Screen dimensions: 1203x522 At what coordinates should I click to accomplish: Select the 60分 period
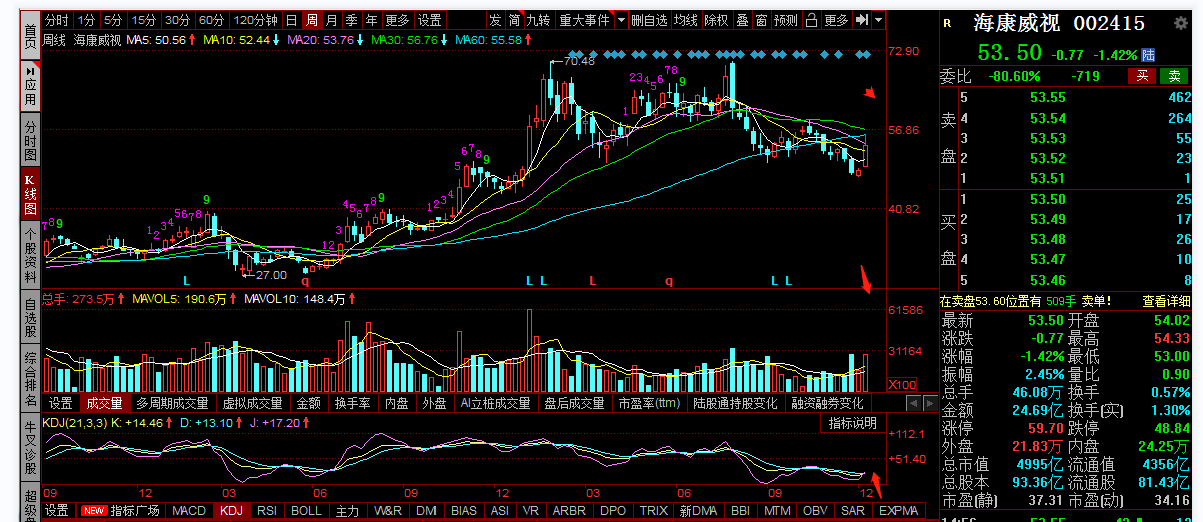pos(211,20)
